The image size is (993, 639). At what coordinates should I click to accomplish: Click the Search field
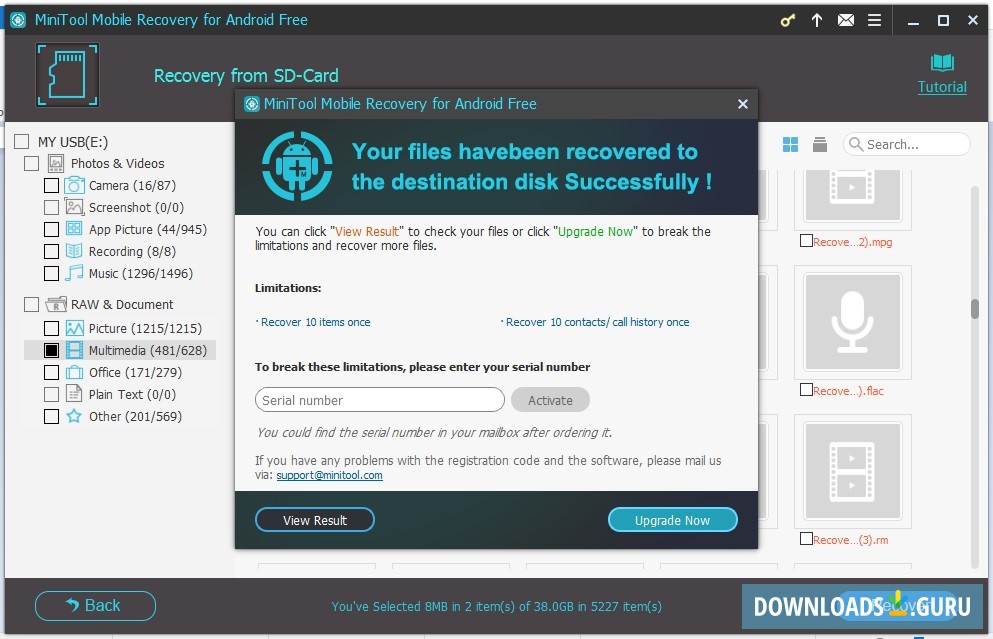point(906,144)
